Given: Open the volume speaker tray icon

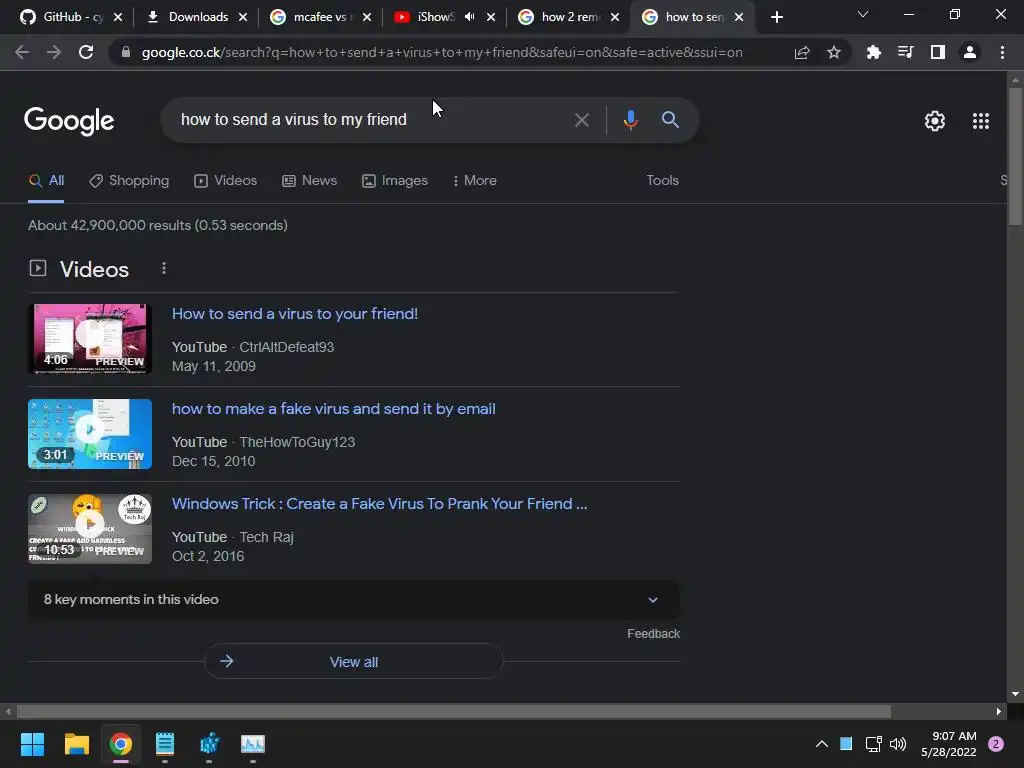Looking at the screenshot, I should tap(898, 744).
